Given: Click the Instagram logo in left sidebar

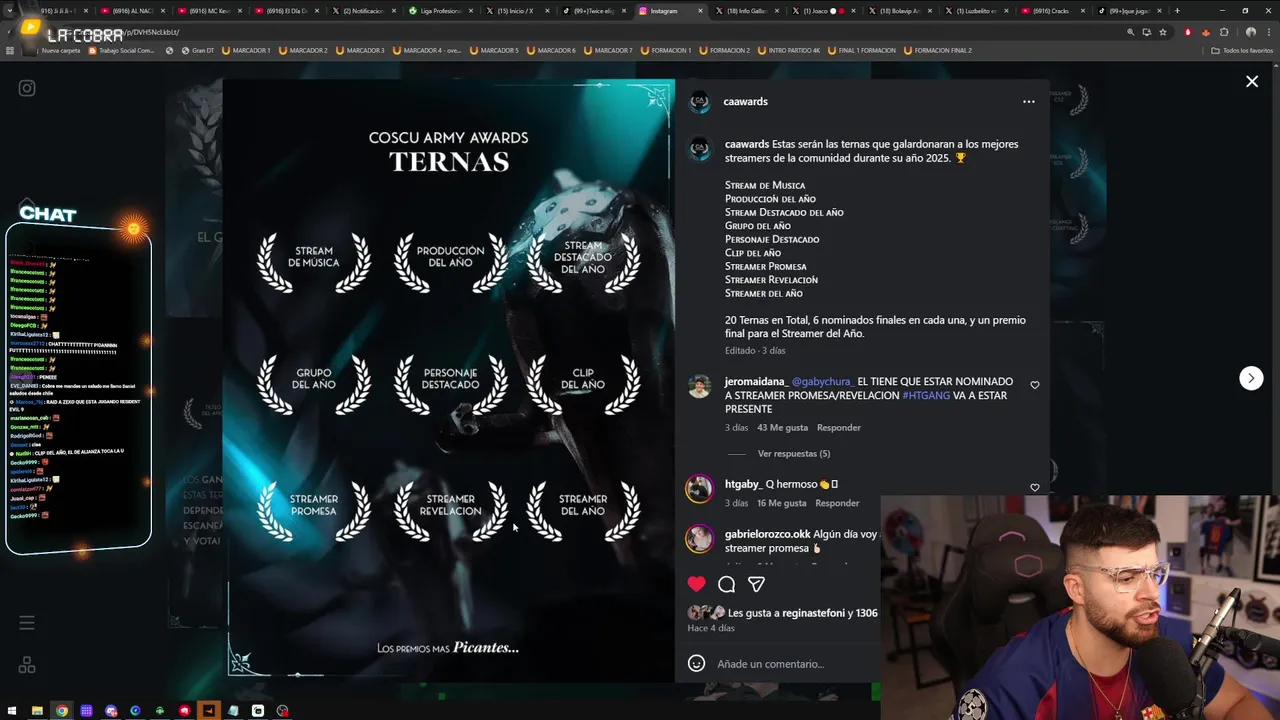Looking at the screenshot, I should pyautogui.click(x=27, y=88).
